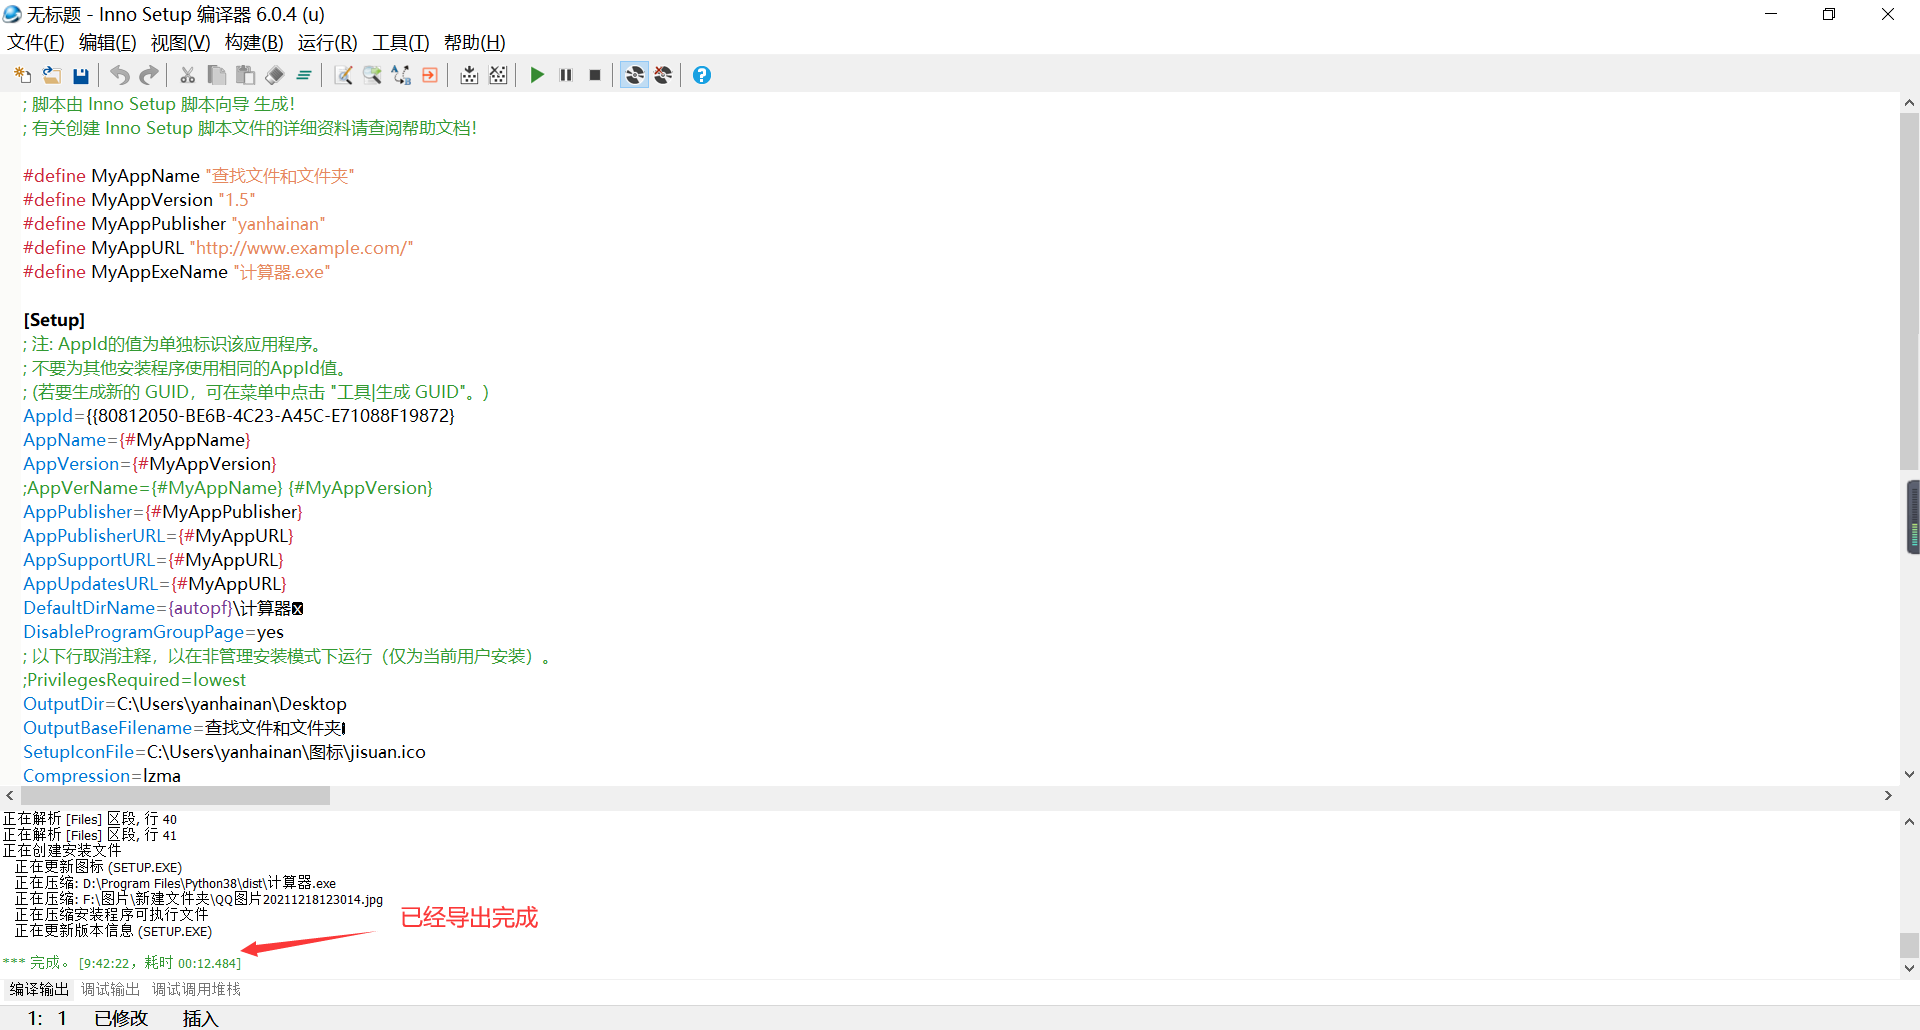Undo the last edit

[x=120, y=75]
